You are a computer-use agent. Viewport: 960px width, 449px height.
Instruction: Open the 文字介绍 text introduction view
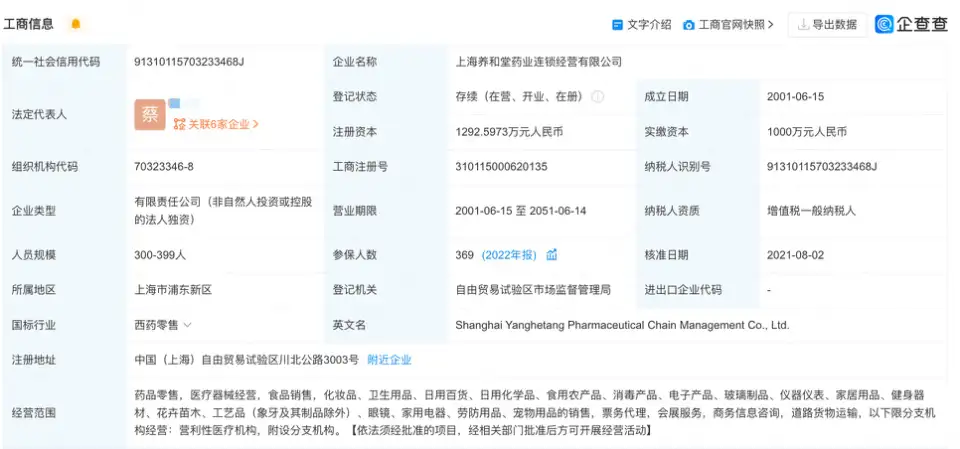coord(641,25)
